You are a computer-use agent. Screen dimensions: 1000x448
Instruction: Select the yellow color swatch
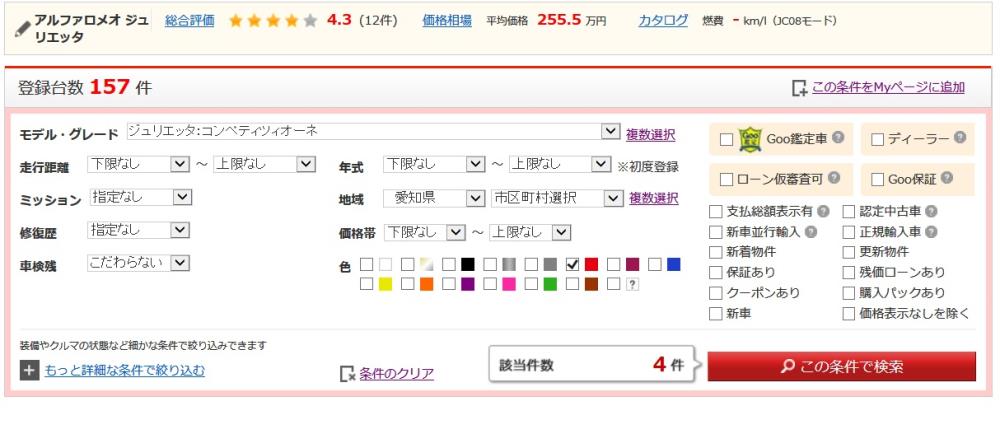tap(385, 285)
